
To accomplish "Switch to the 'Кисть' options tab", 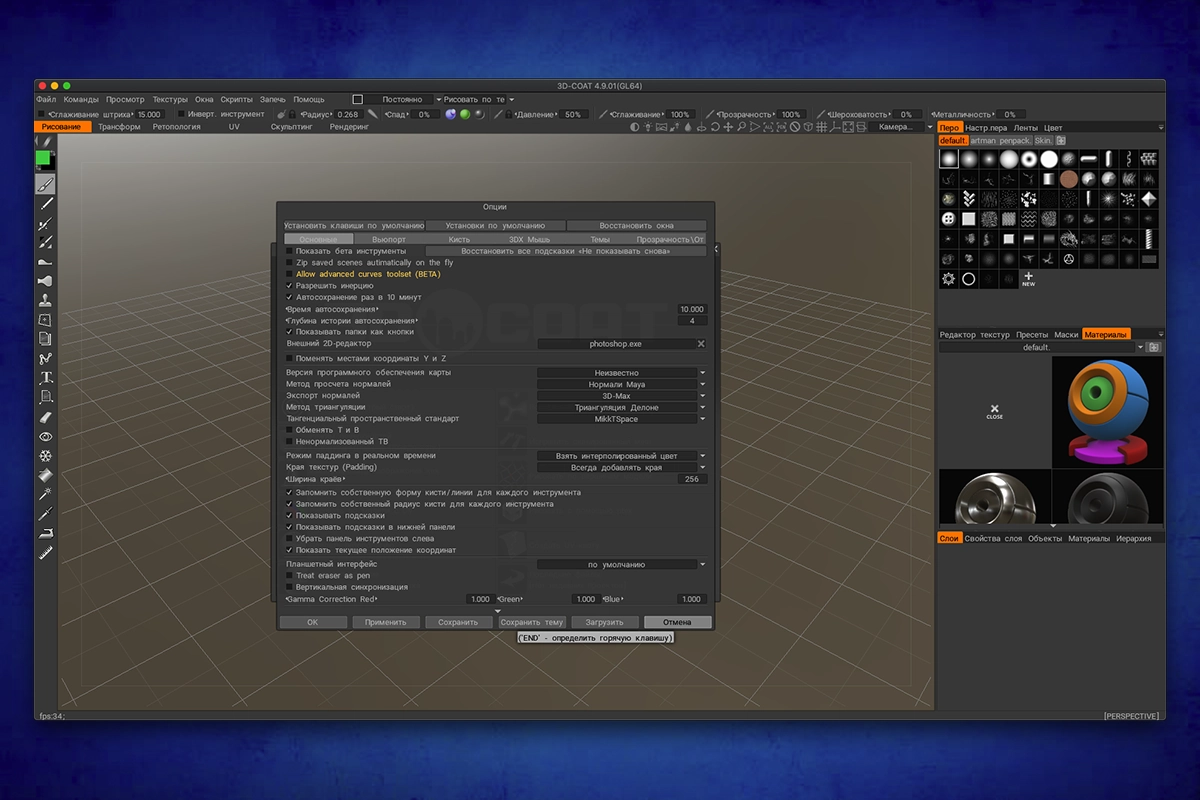I will pos(459,240).
